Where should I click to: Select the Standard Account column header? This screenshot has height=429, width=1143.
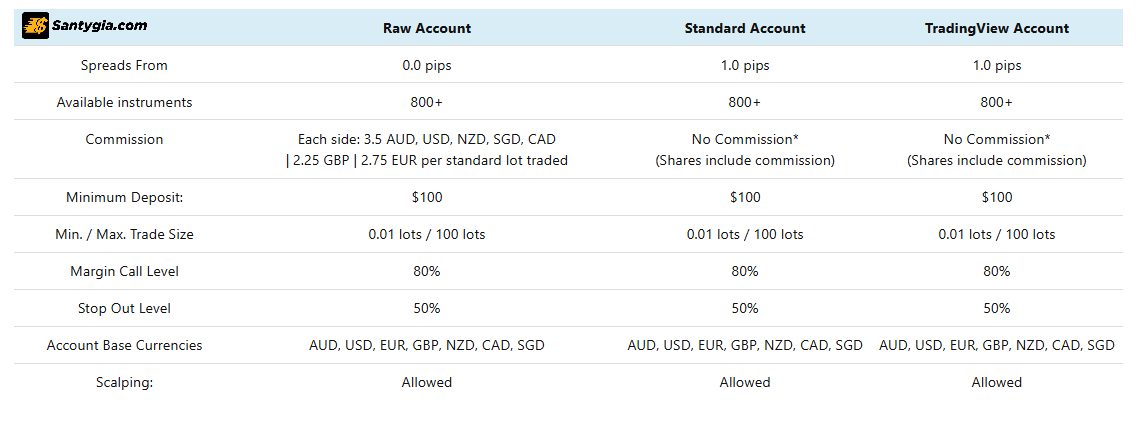745,28
